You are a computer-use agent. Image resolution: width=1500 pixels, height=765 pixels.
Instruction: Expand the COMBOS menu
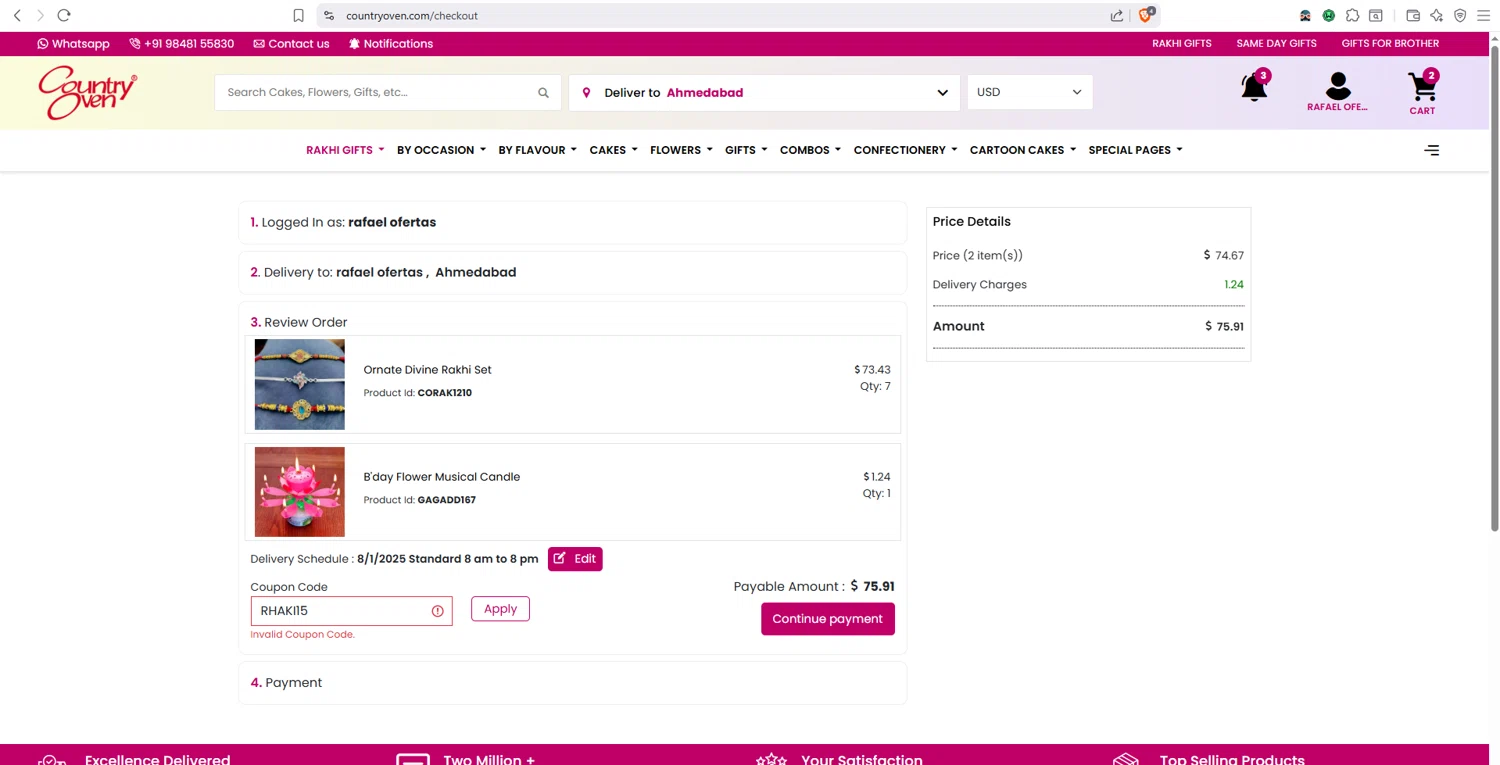(x=810, y=150)
